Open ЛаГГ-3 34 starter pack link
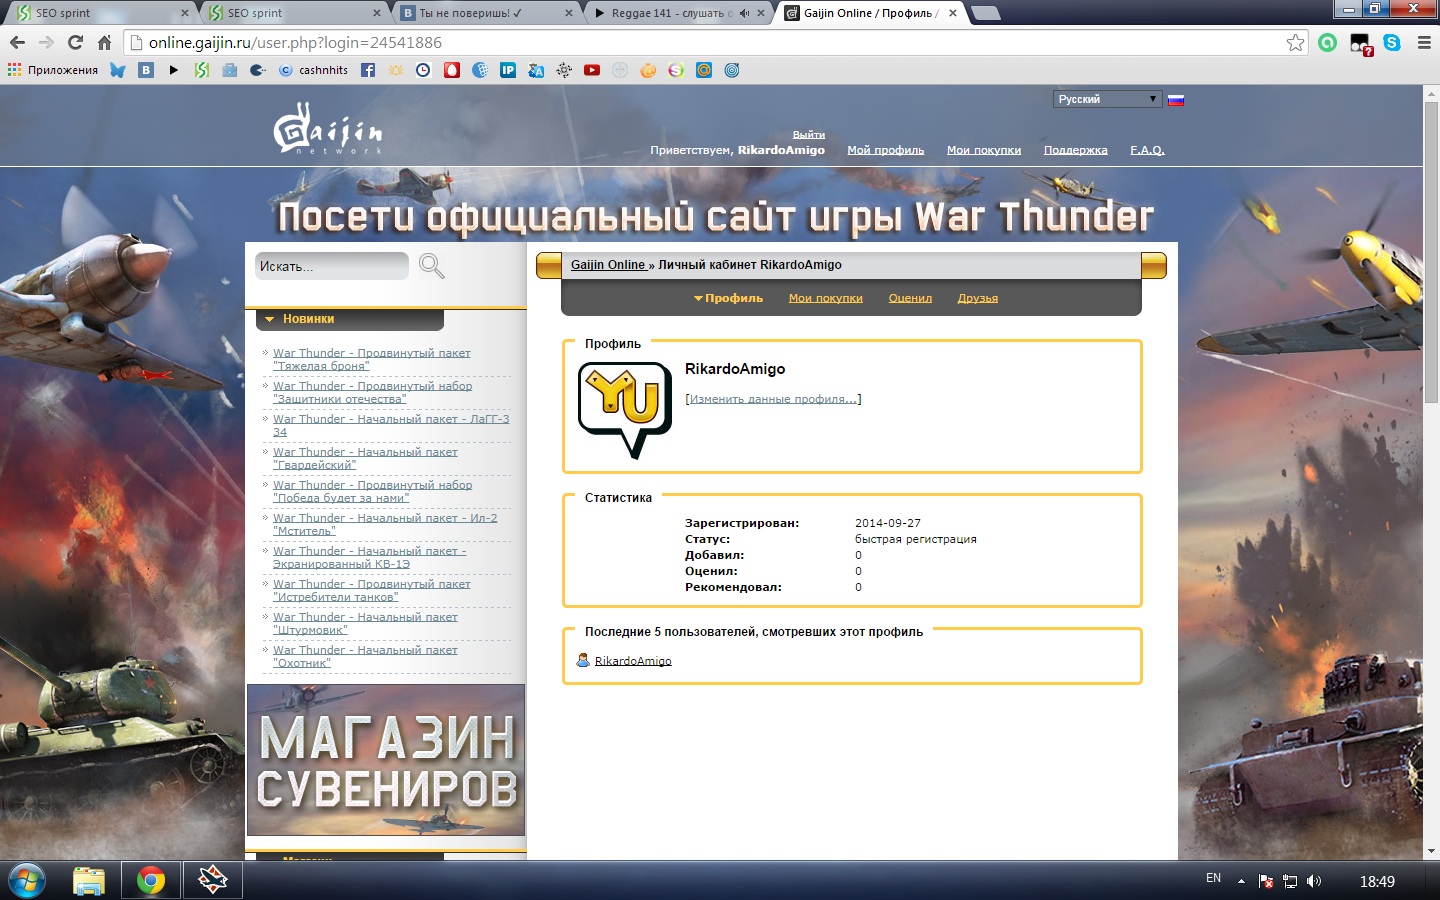Image resolution: width=1440 pixels, height=900 pixels. click(391, 425)
